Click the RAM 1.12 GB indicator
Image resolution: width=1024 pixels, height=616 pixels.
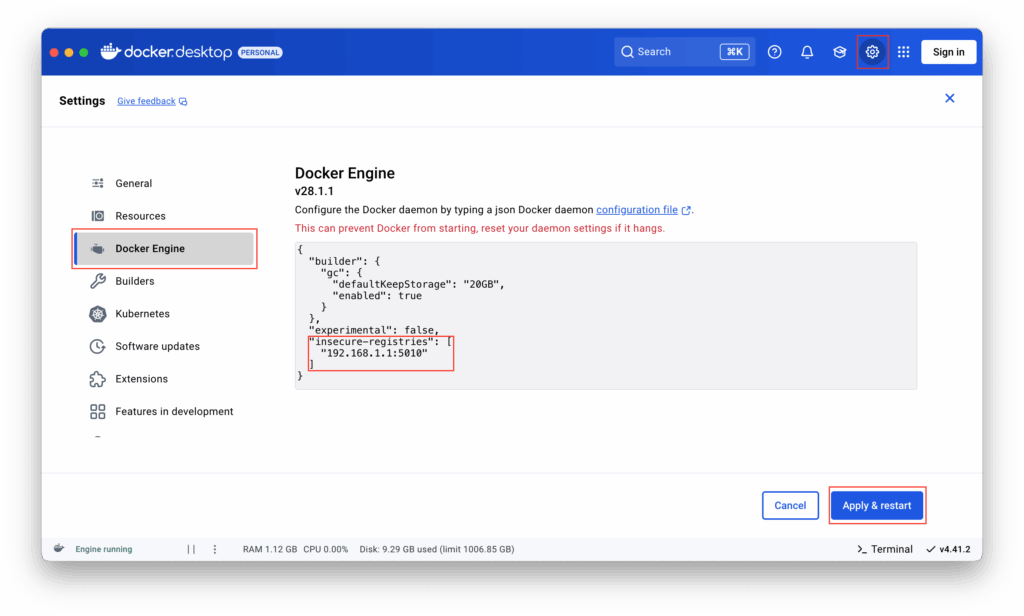(270, 549)
